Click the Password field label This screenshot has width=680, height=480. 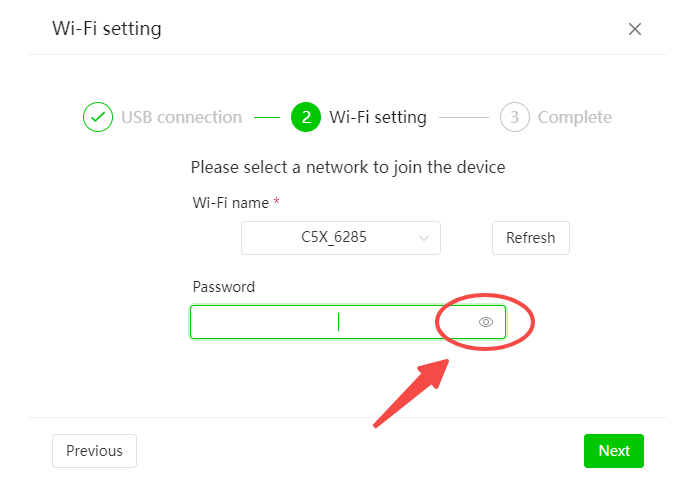coord(224,287)
